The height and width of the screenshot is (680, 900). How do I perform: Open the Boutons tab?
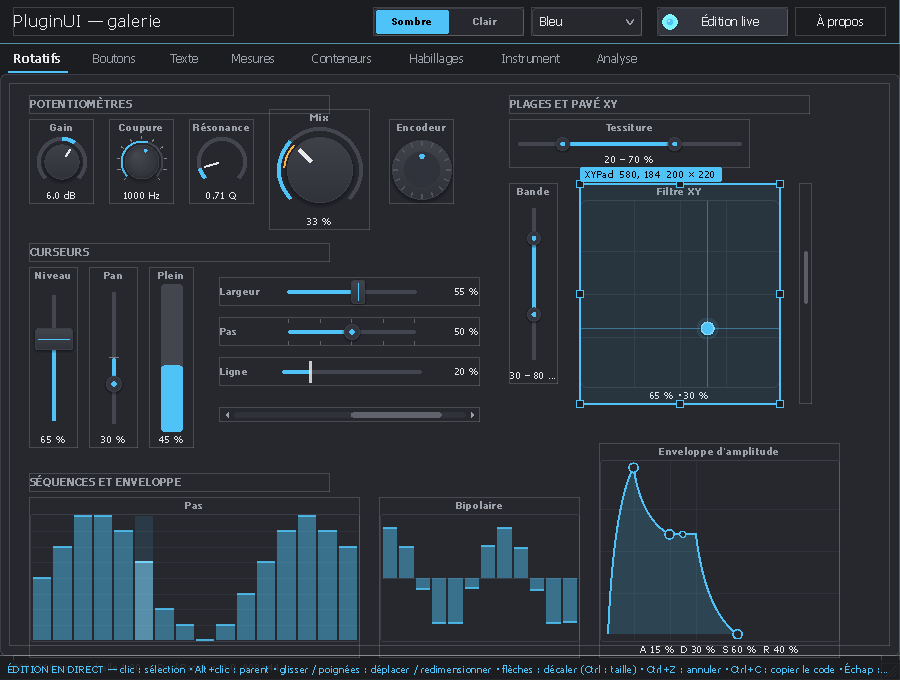(x=114, y=59)
